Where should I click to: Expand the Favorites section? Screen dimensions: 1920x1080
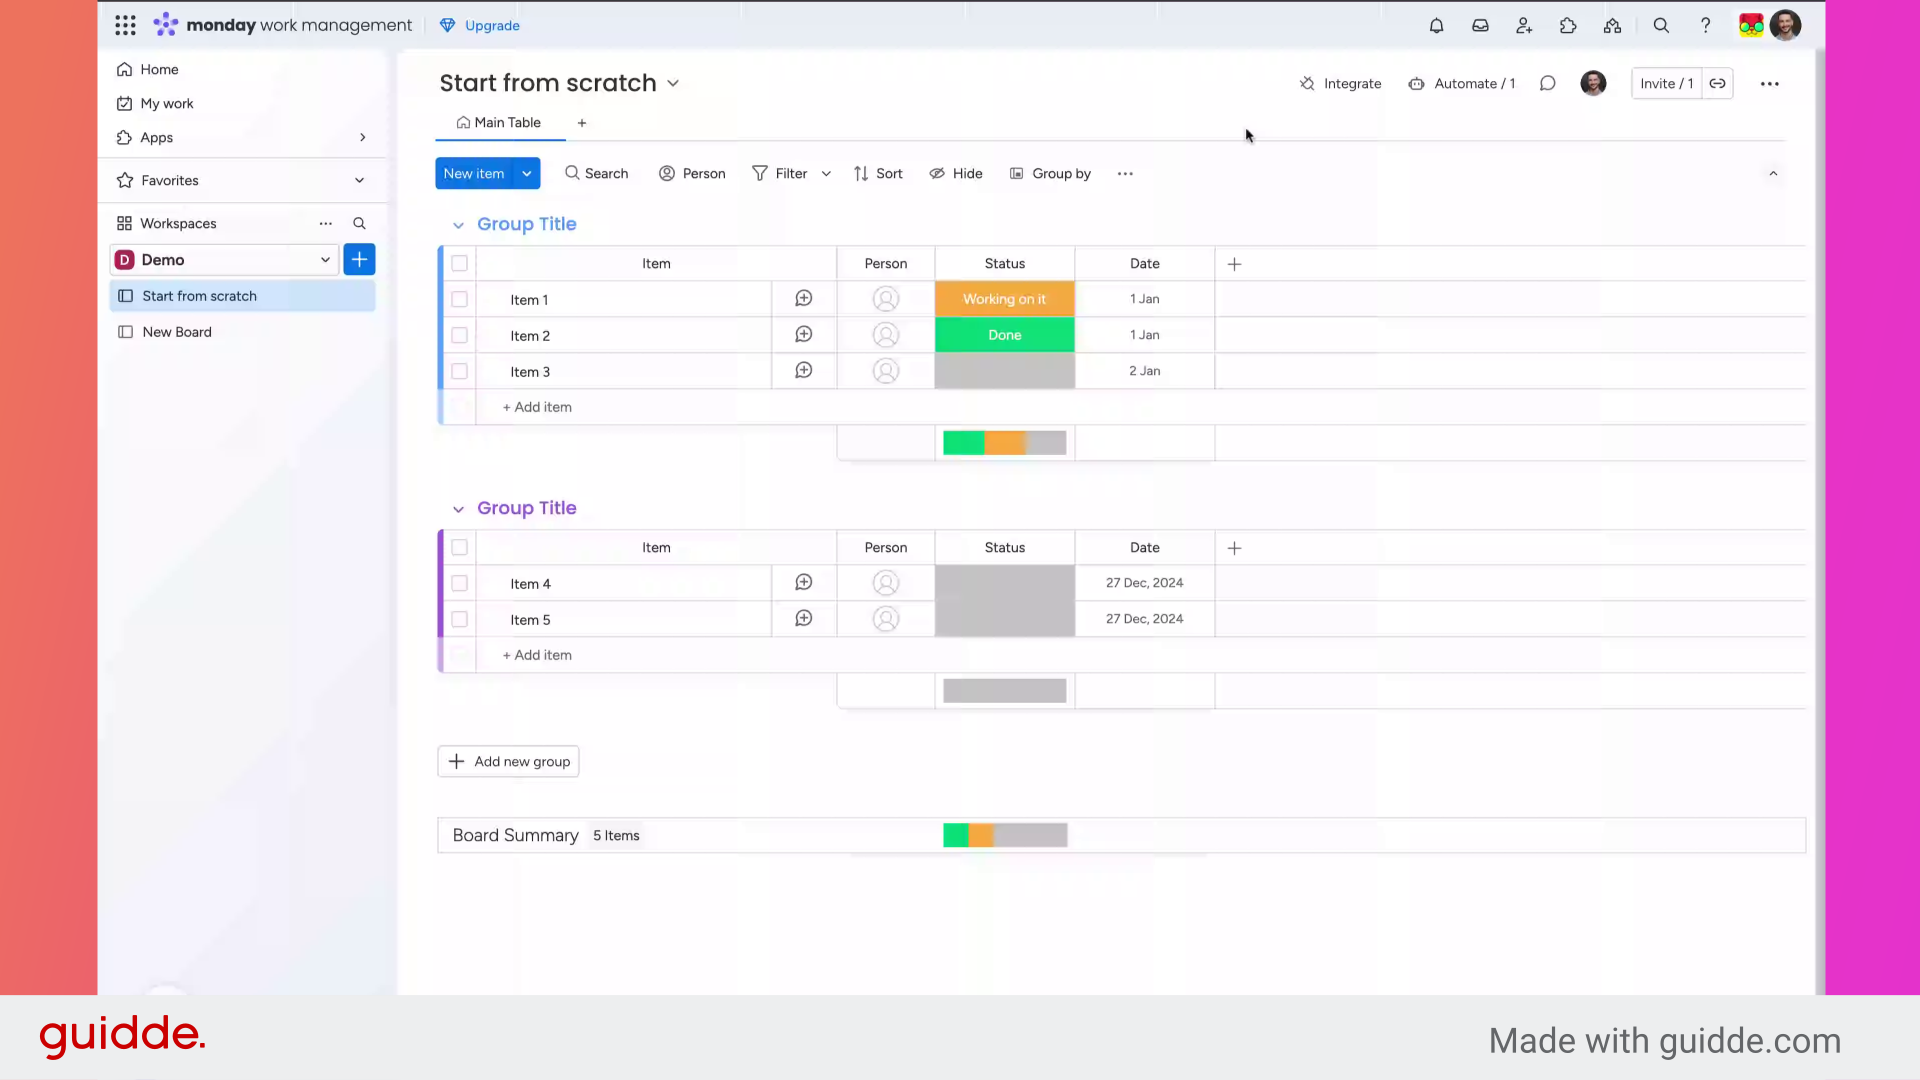point(359,181)
